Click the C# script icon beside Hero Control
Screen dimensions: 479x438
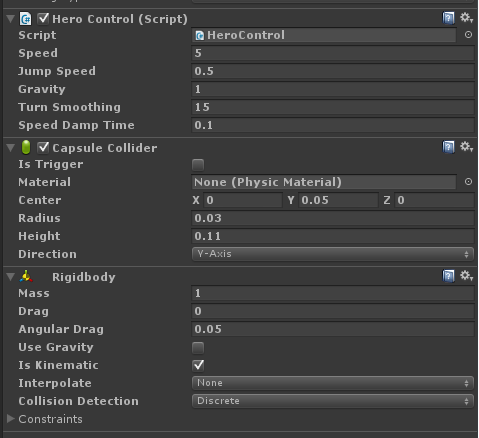coord(26,19)
